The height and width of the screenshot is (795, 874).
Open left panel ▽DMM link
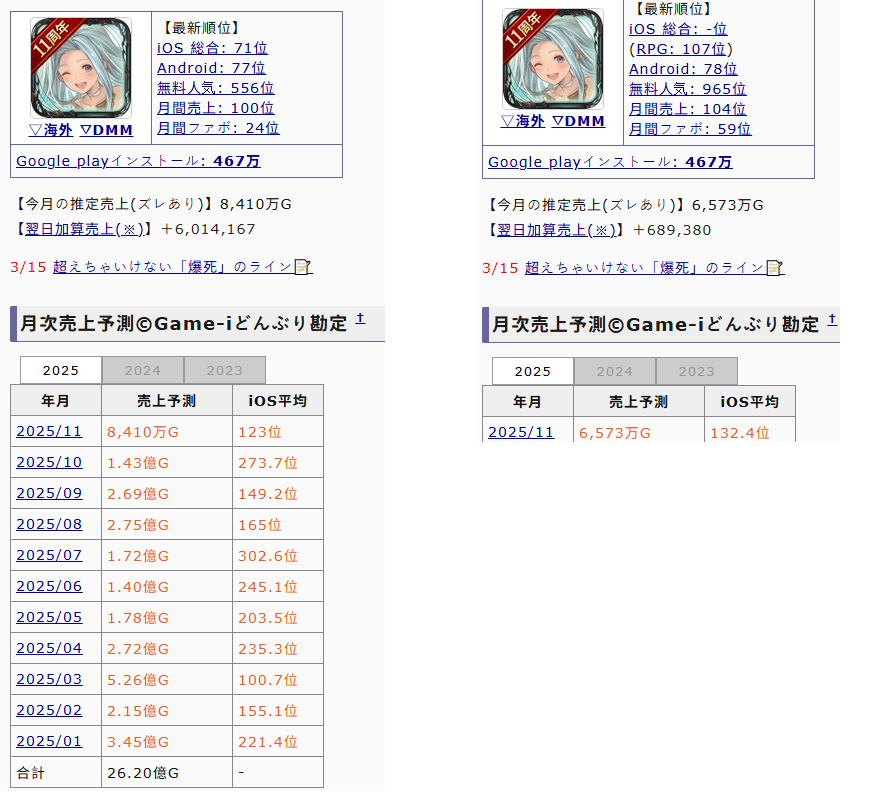[x=106, y=130]
